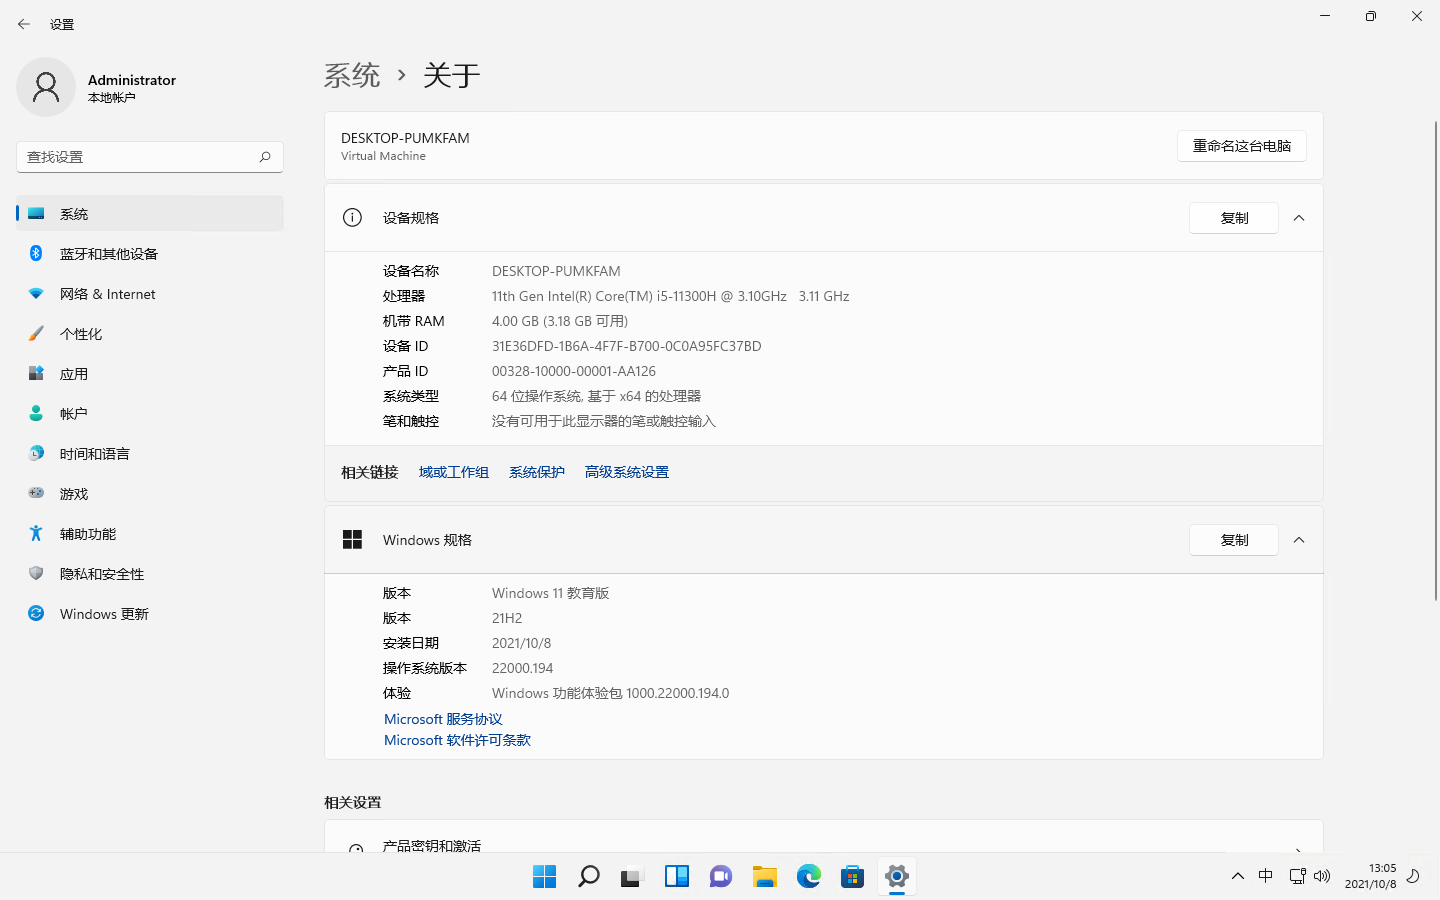This screenshot has width=1440, height=900.
Task: Select 应用 in the sidebar
Action: coord(150,374)
